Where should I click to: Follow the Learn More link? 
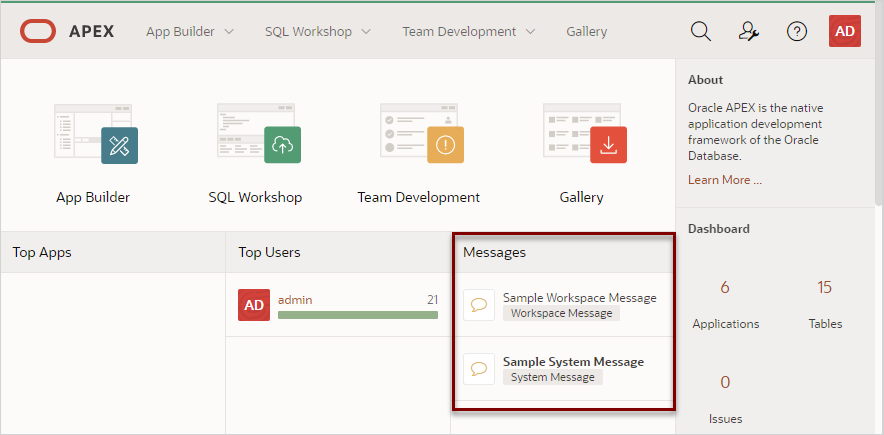tap(725, 180)
